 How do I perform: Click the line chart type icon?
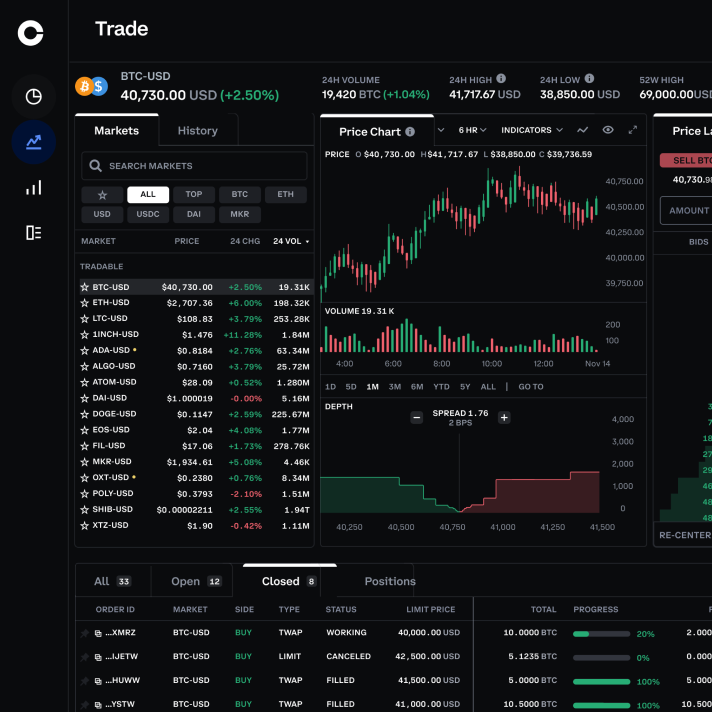[583, 130]
